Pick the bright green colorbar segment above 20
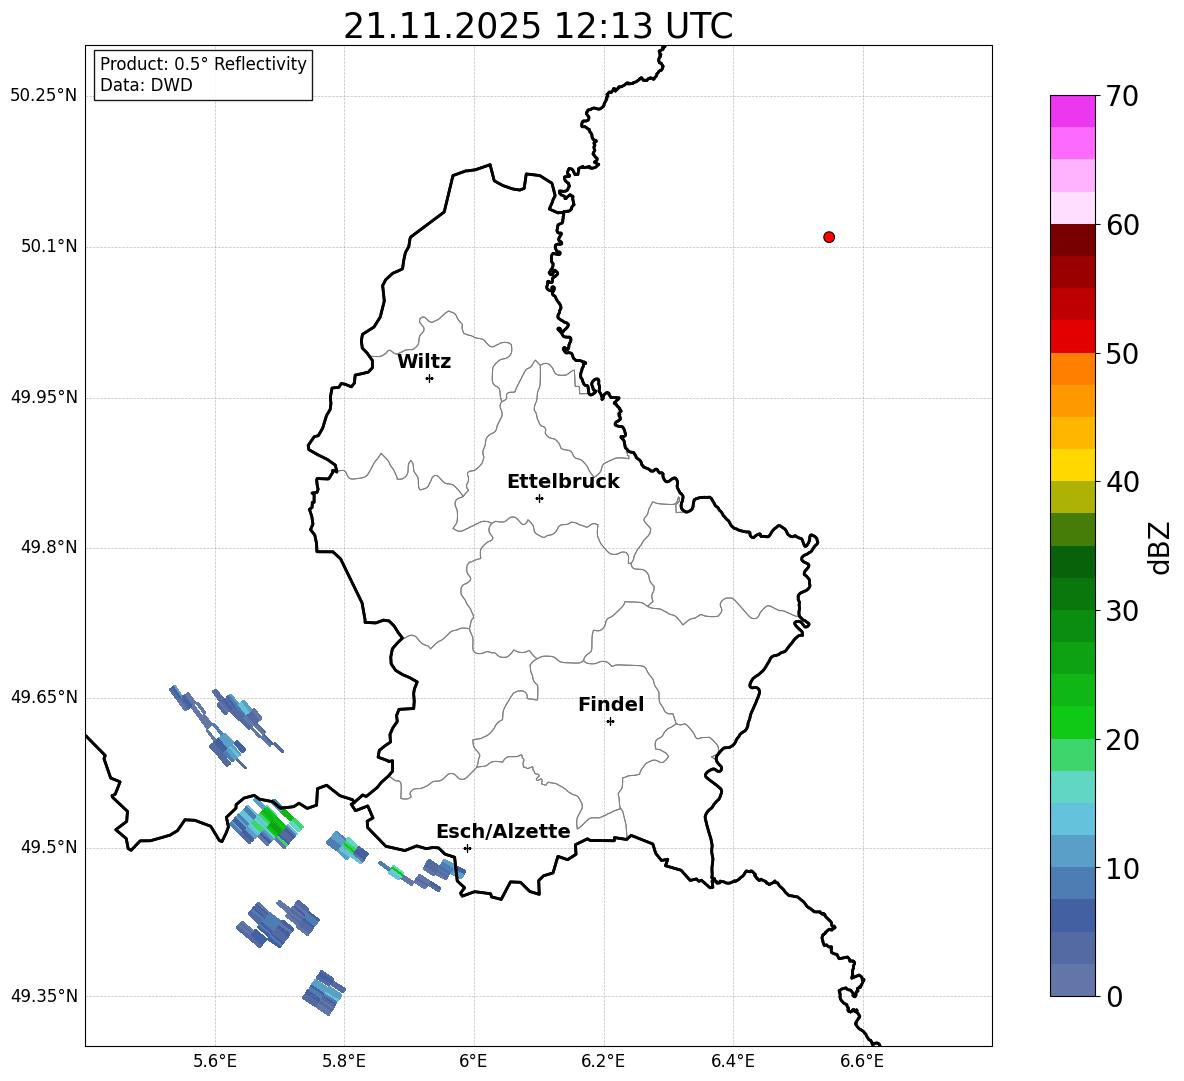The image size is (1184, 1081). point(1072,722)
